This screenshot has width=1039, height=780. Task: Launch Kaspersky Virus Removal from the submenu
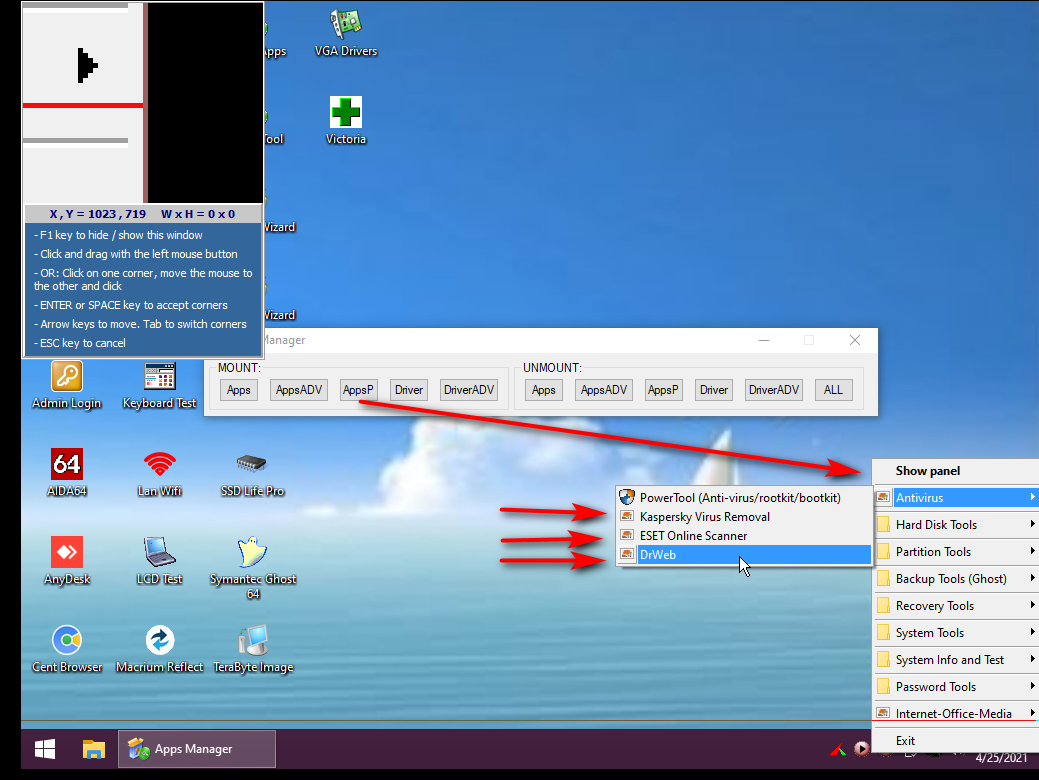coord(744,517)
